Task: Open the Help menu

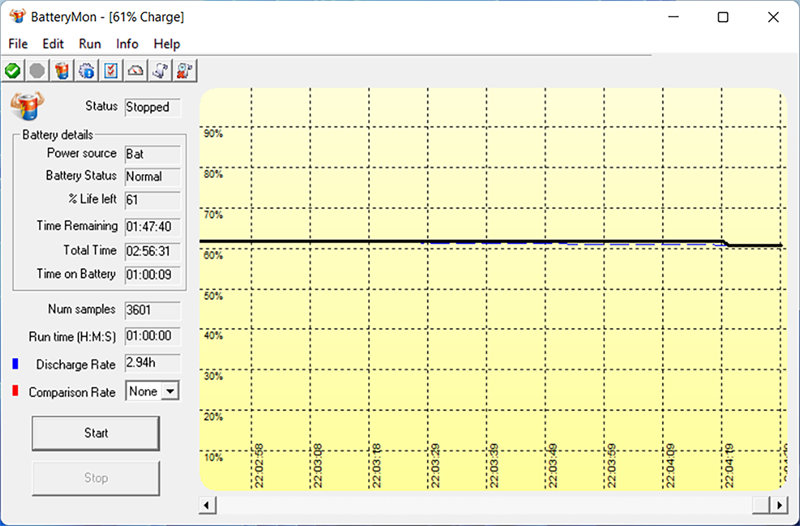Action: click(167, 44)
